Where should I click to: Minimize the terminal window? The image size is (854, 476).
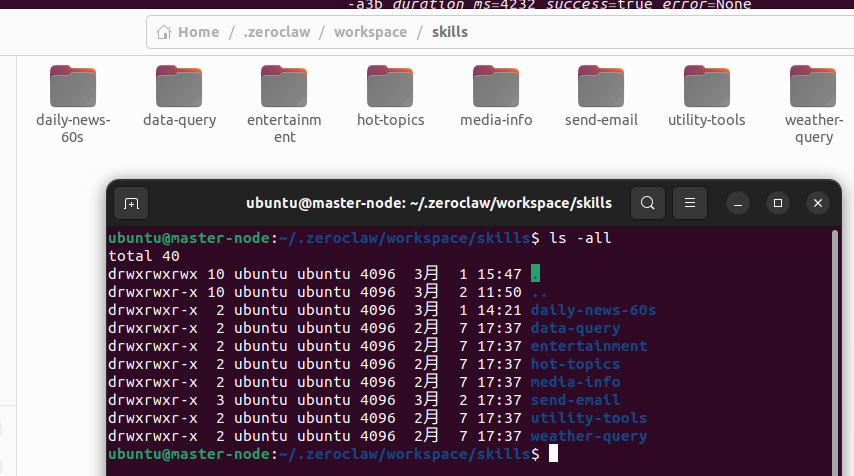[738, 203]
